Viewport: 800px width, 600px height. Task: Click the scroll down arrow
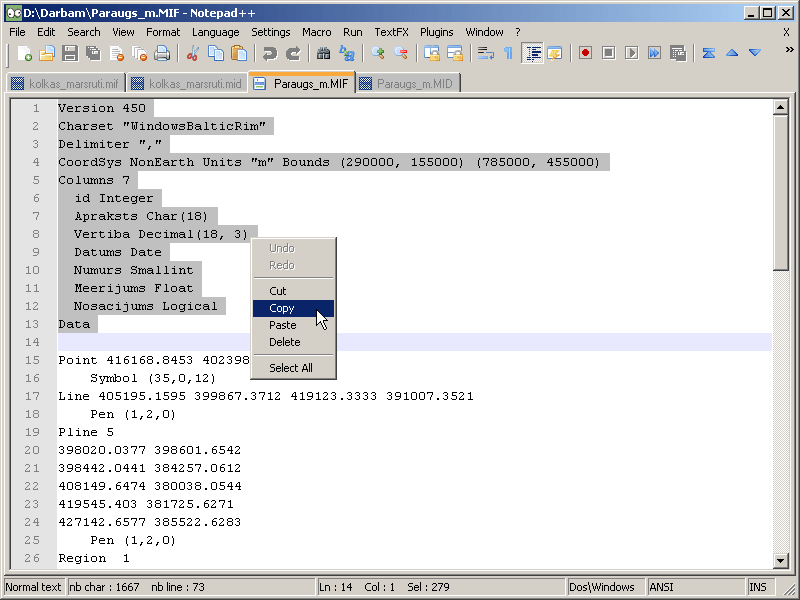point(781,561)
